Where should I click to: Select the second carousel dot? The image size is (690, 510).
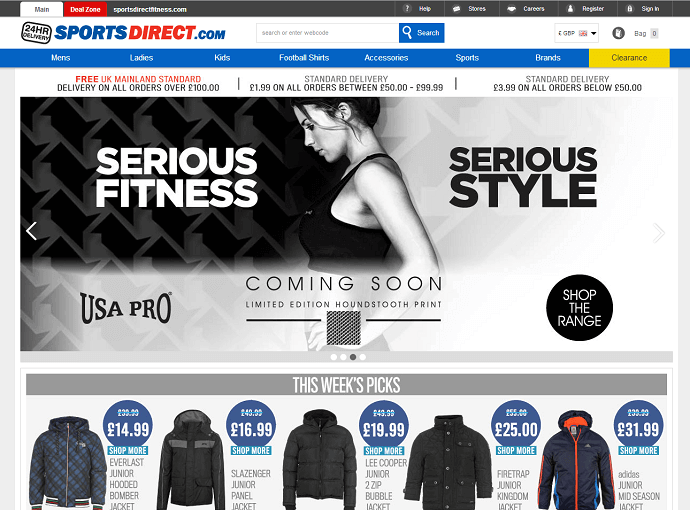pos(343,357)
